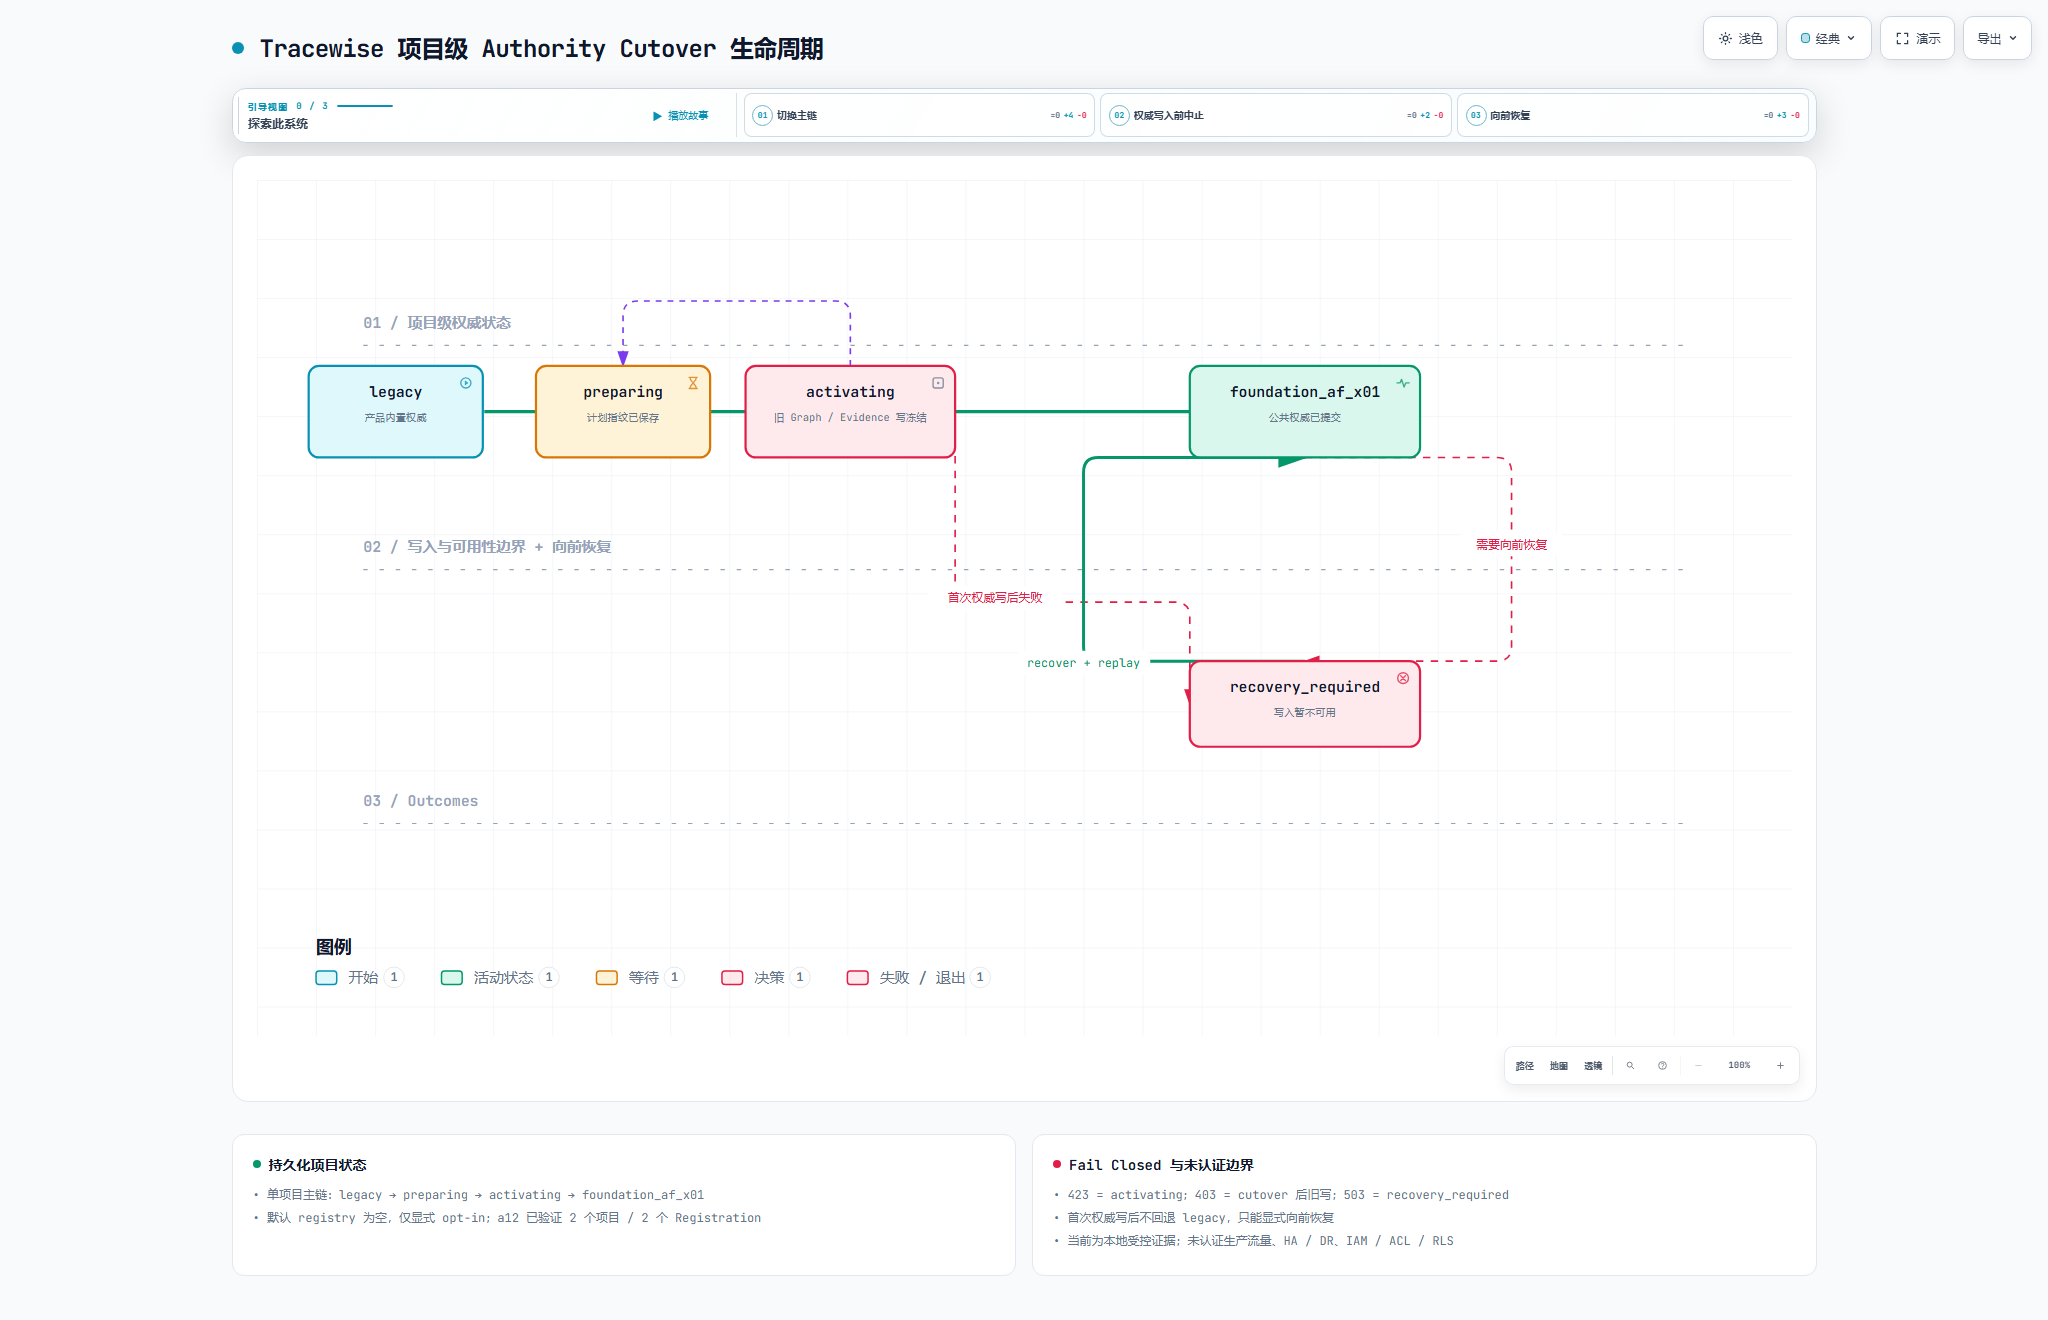This screenshot has height=1320, width=2048.
Task: Toggle the 活动状态 legend filter
Action: click(x=500, y=978)
